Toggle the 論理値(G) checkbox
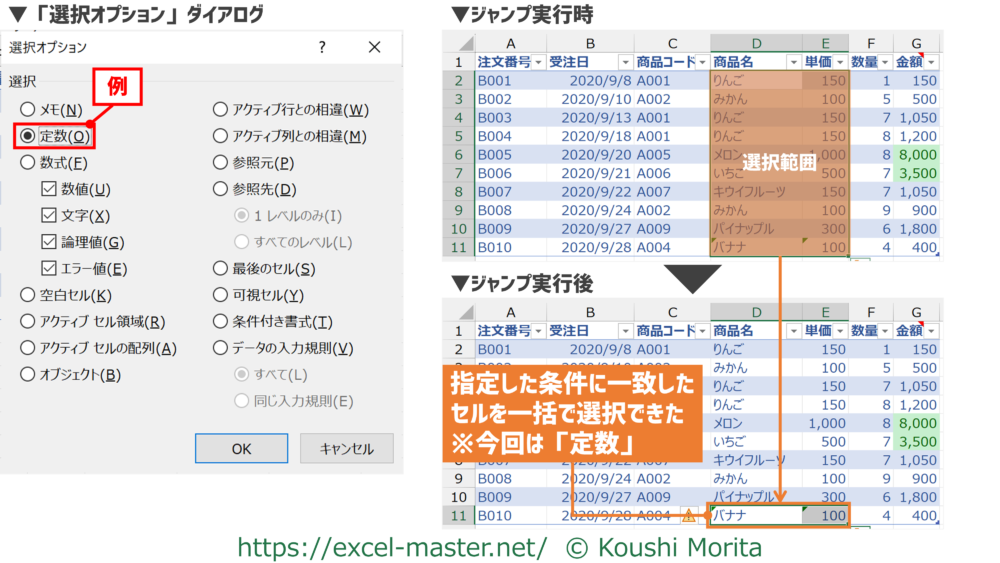1000x563 pixels. [48, 242]
